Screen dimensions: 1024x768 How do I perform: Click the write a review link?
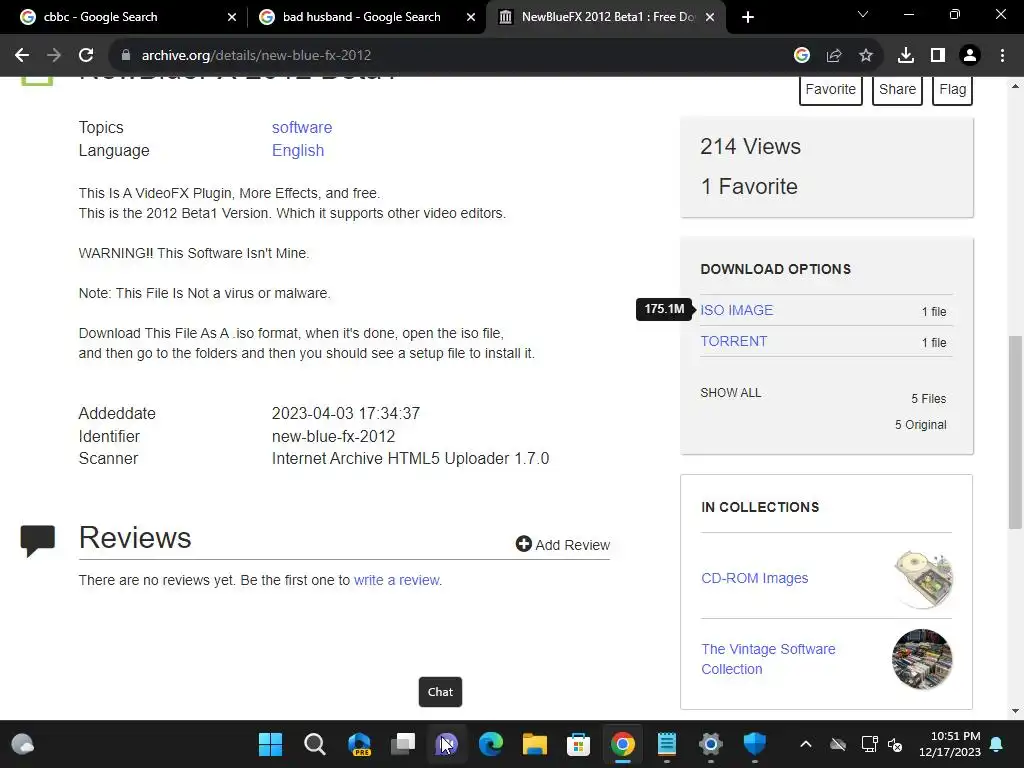(396, 580)
